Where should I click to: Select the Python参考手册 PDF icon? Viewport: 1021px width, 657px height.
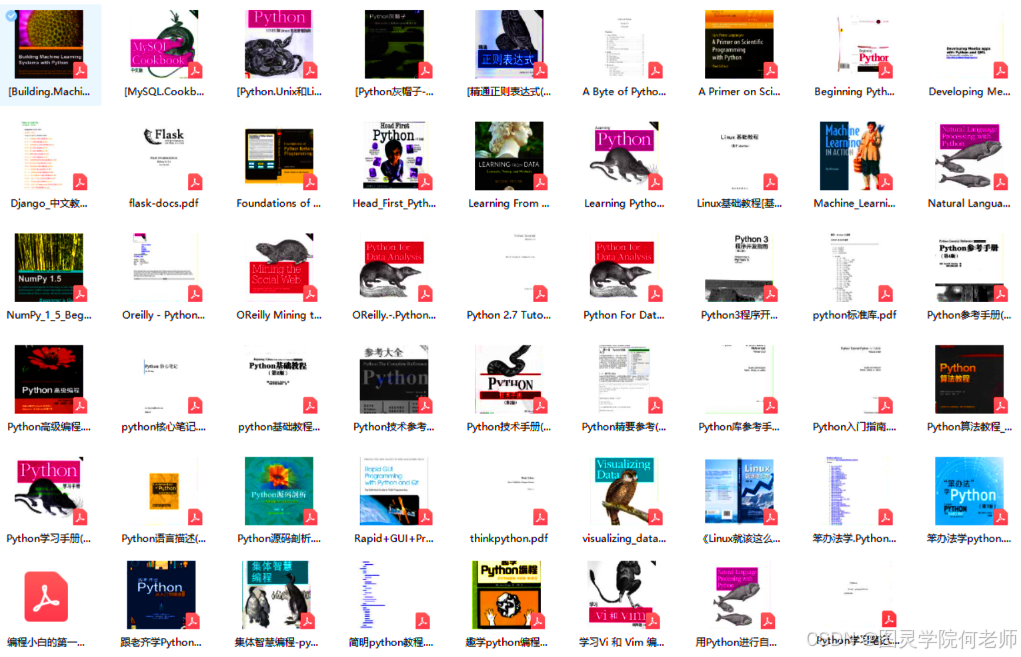[970, 268]
